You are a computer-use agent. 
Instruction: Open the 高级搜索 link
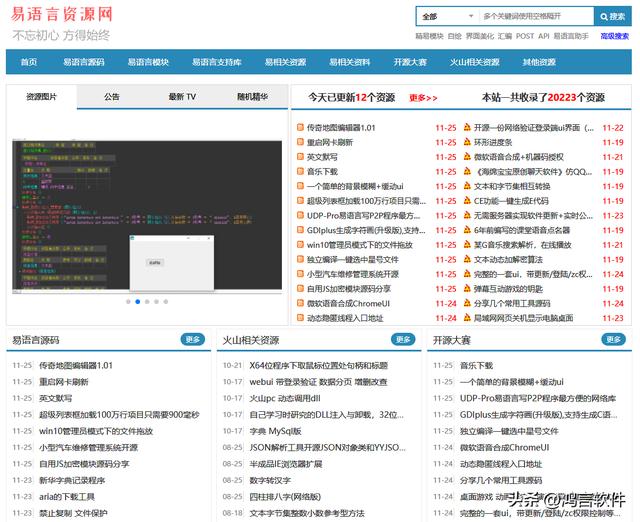click(614, 36)
